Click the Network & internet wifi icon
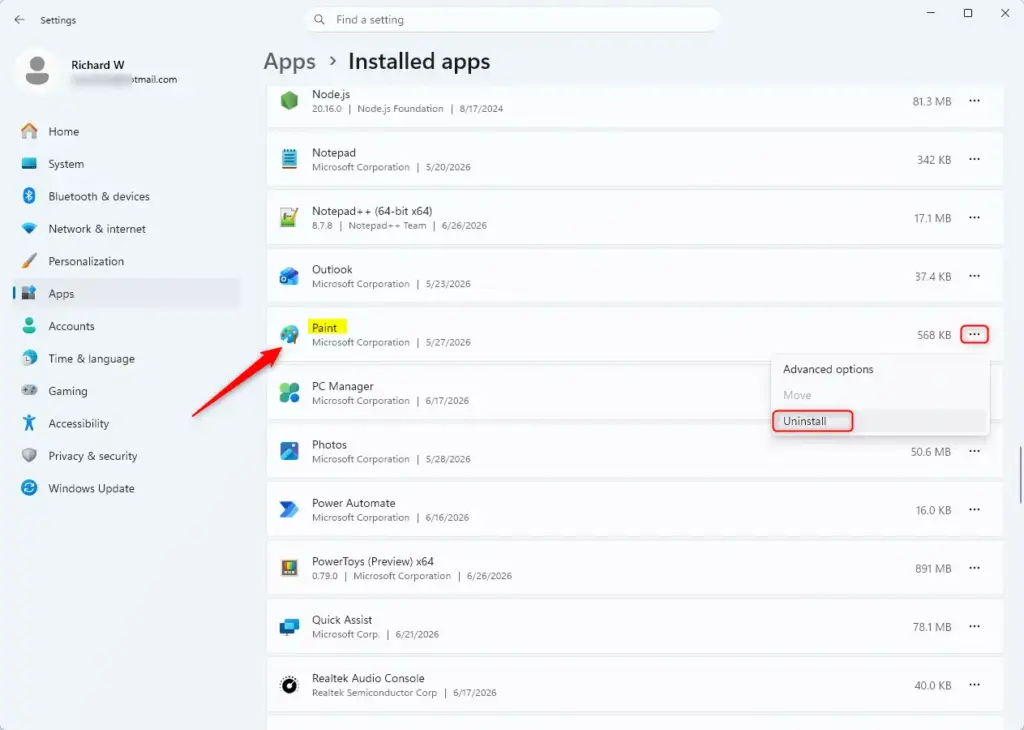The height and width of the screenshot is (730, 1024). pyautogui.click(x=29, y=229)
